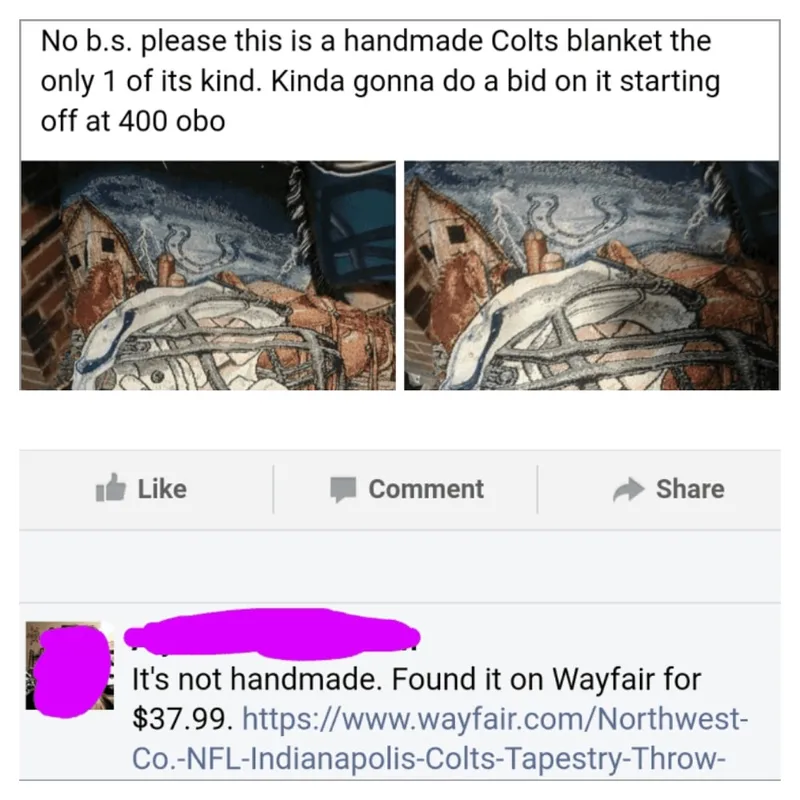The width and height of the screenshot is (800, 800).
Task: Click the Share arrow icon
Action: (x=628, y=489)
